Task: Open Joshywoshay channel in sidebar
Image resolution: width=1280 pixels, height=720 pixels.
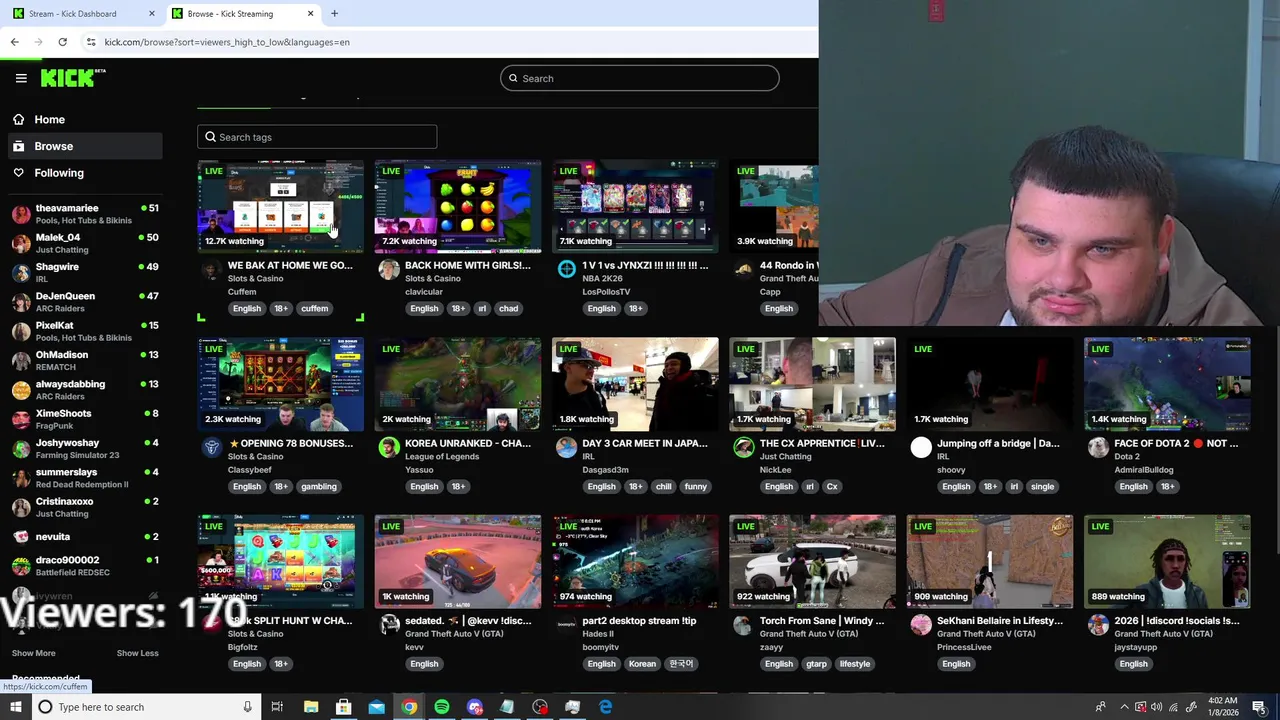Action: point(84,448)
